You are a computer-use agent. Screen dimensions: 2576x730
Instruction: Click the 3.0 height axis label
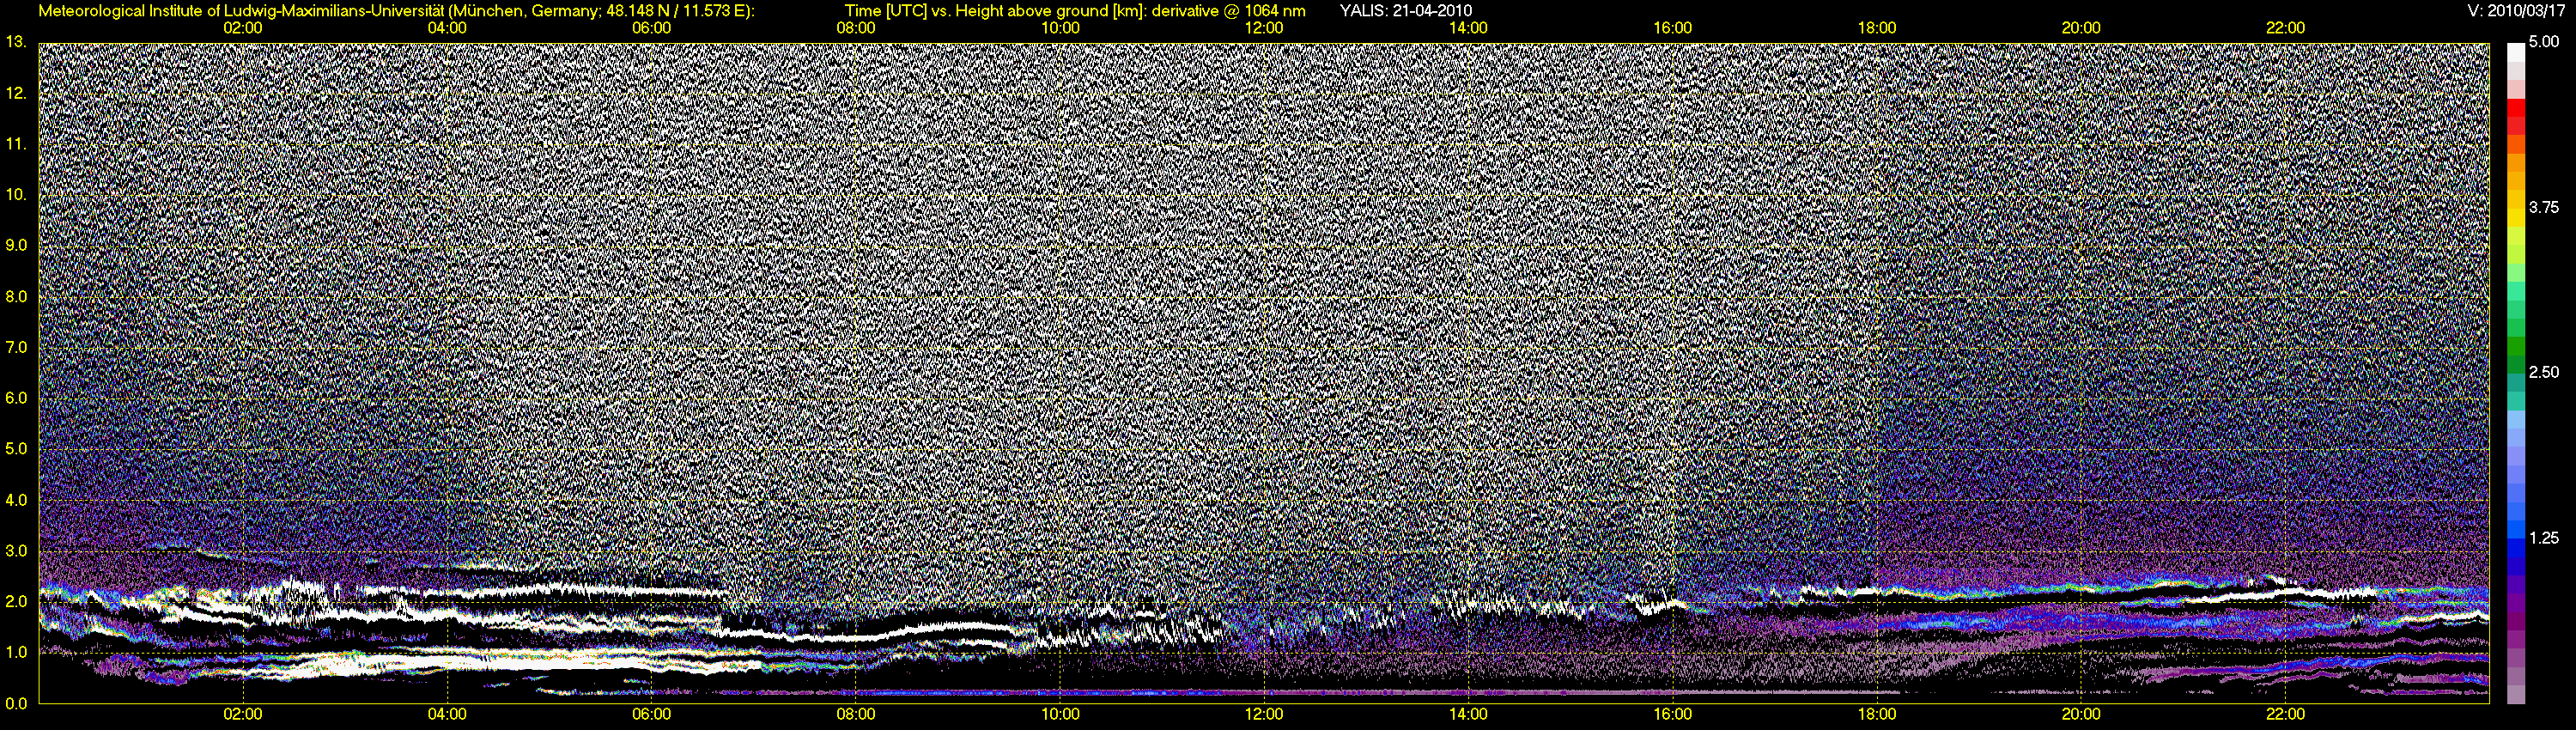pos(16,551)
